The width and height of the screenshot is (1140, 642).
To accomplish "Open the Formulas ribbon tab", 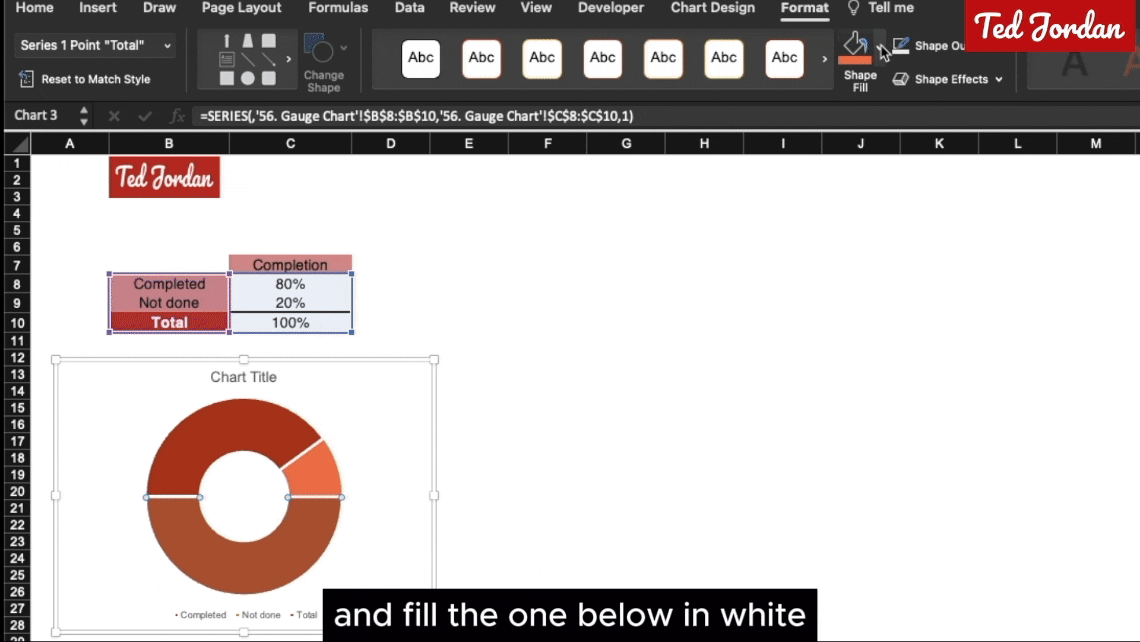I will pos(338,8).
